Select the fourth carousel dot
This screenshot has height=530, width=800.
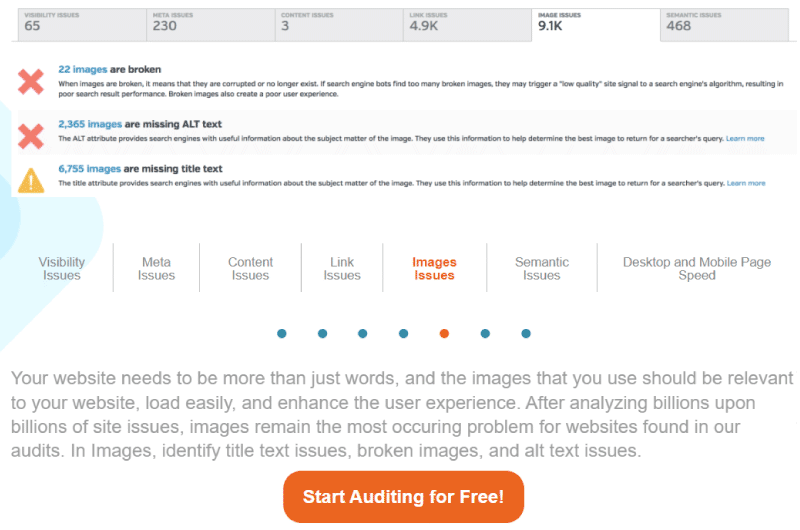click(404, 334)
